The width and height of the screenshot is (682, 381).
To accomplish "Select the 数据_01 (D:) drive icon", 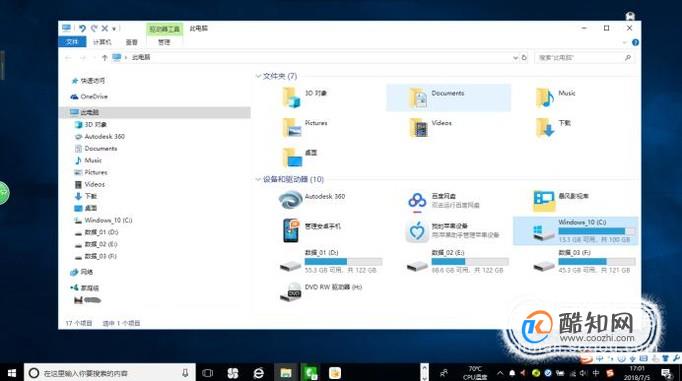I will (291, 265).
